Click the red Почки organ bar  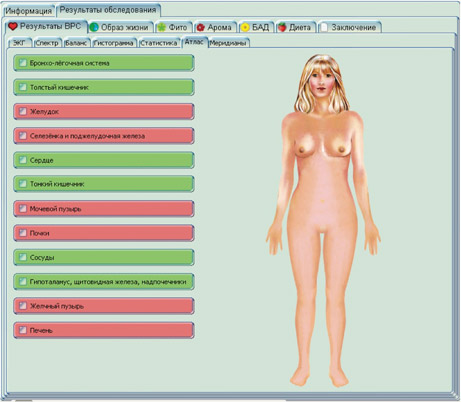tap(104, 233)
